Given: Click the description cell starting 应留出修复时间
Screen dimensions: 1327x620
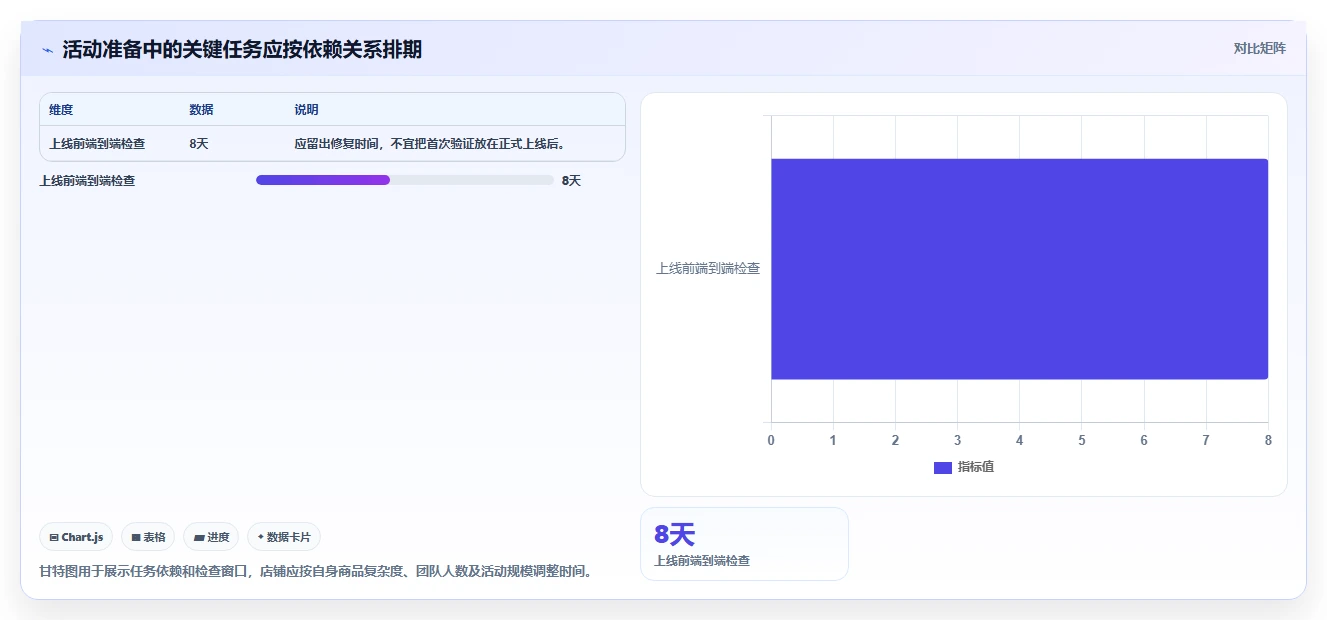Looking at the screenshot, I should click(x=431, y=144).
